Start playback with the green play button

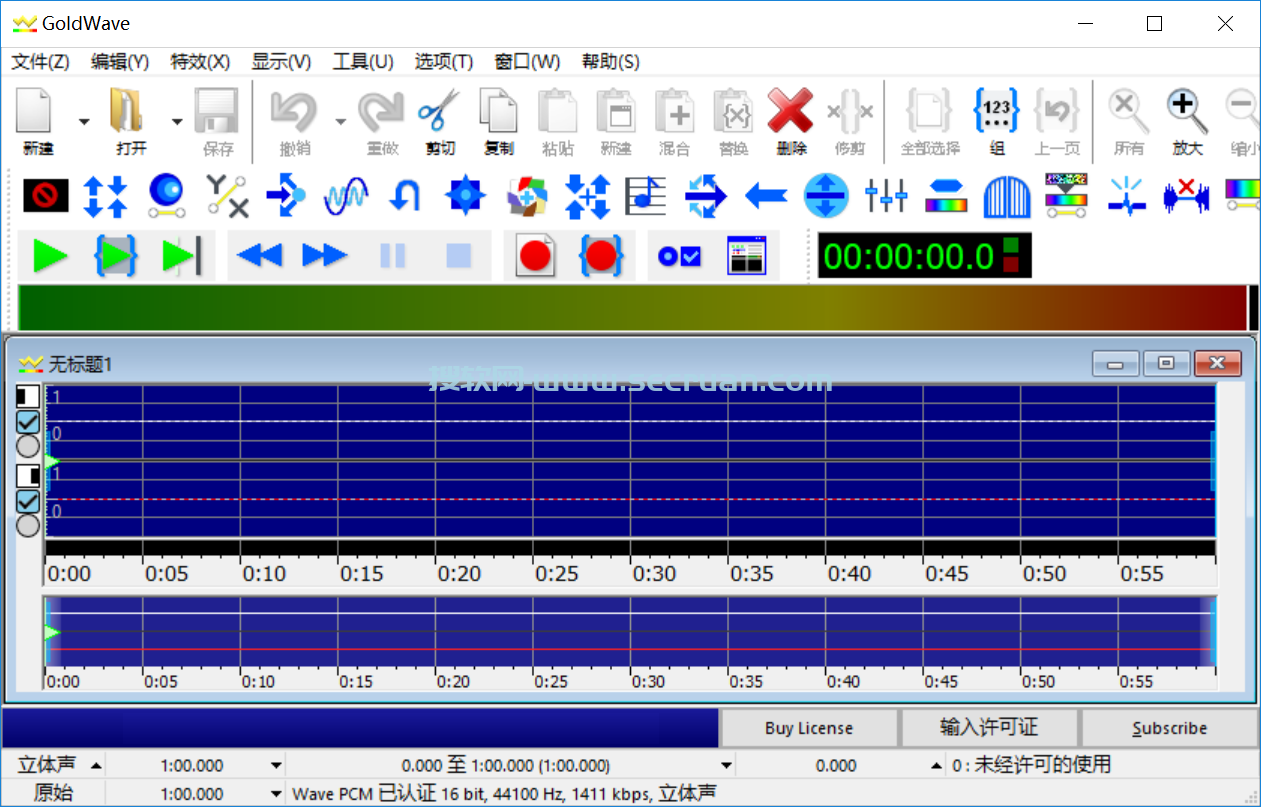(50, 256)
